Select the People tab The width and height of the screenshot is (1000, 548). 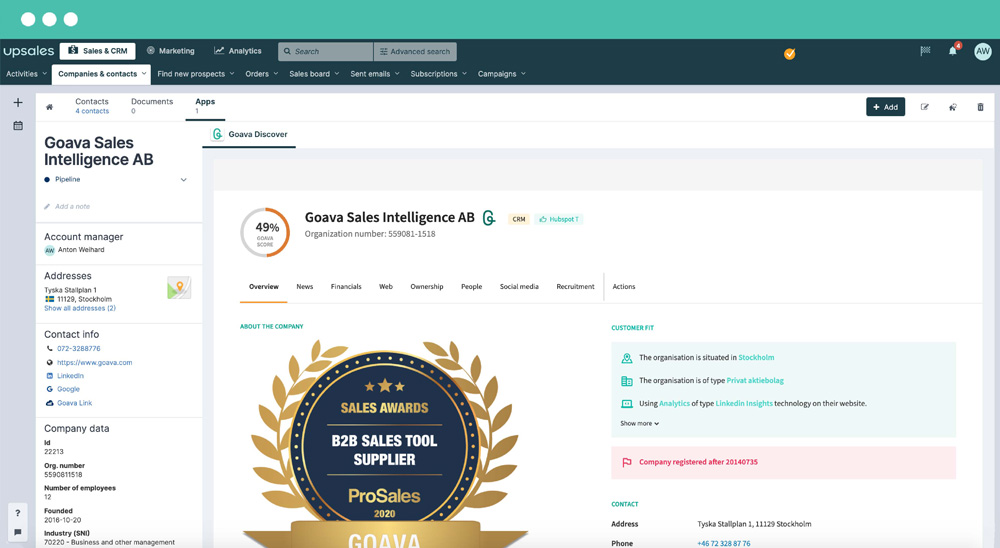(x=471, y=287)
